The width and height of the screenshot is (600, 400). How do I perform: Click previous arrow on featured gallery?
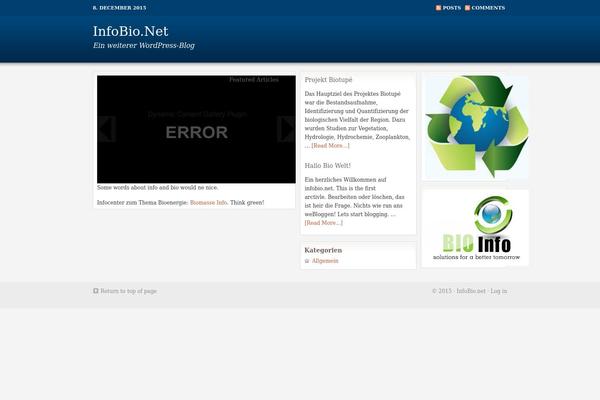coord(106,129)
